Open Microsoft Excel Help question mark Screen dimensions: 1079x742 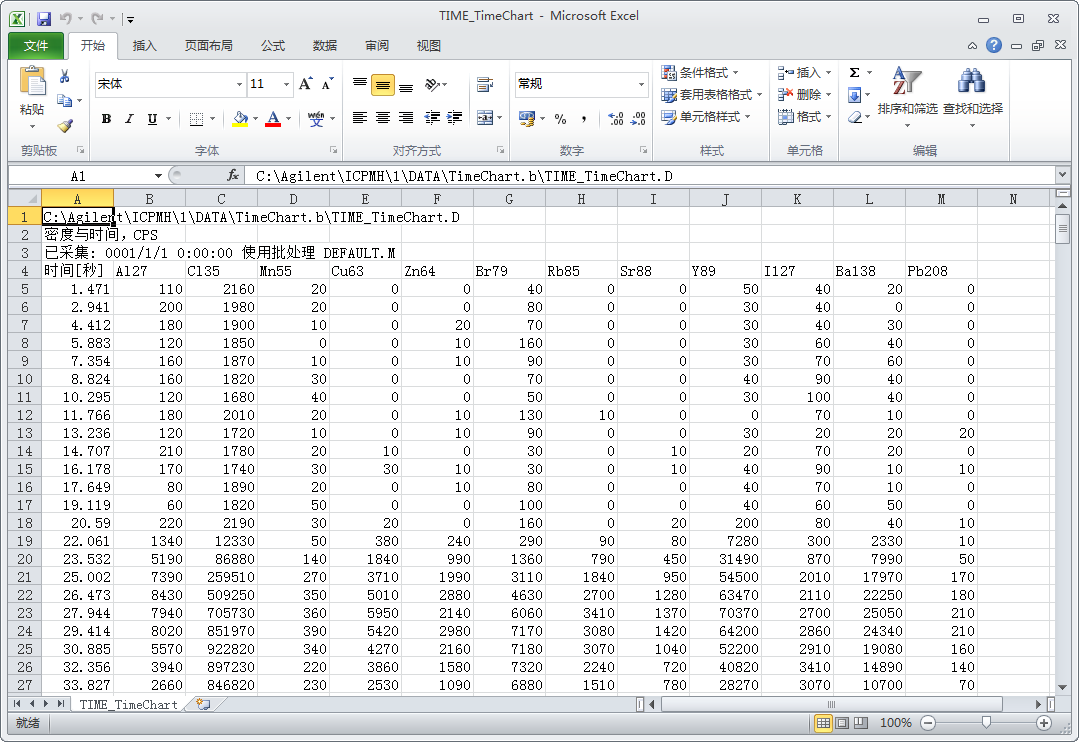click(x=994, y=45)
